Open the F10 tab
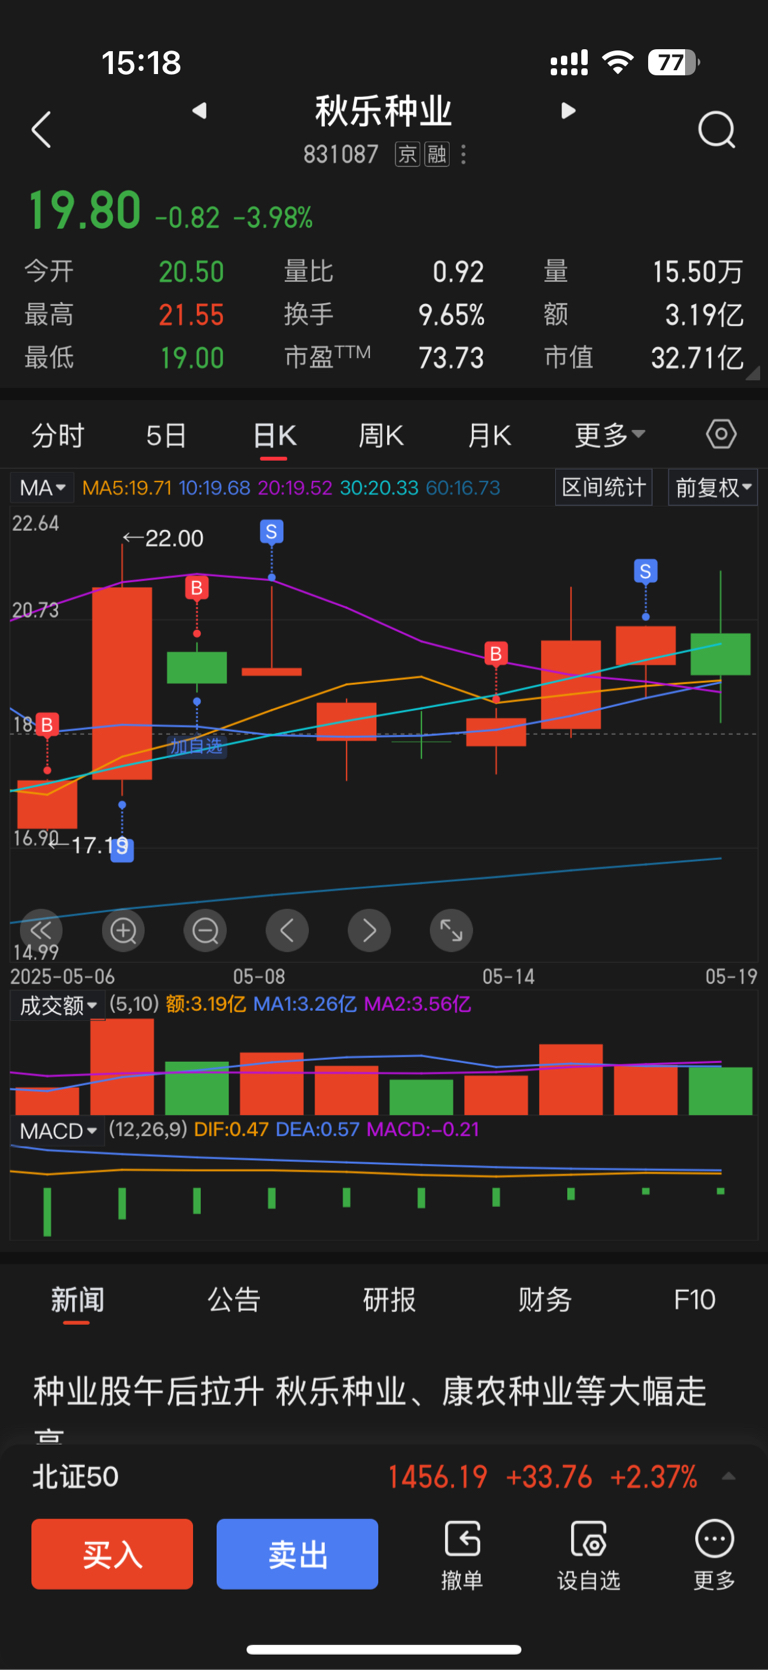The height and width of the screenshot is (1670, 768). click(x=695, y=1299)
